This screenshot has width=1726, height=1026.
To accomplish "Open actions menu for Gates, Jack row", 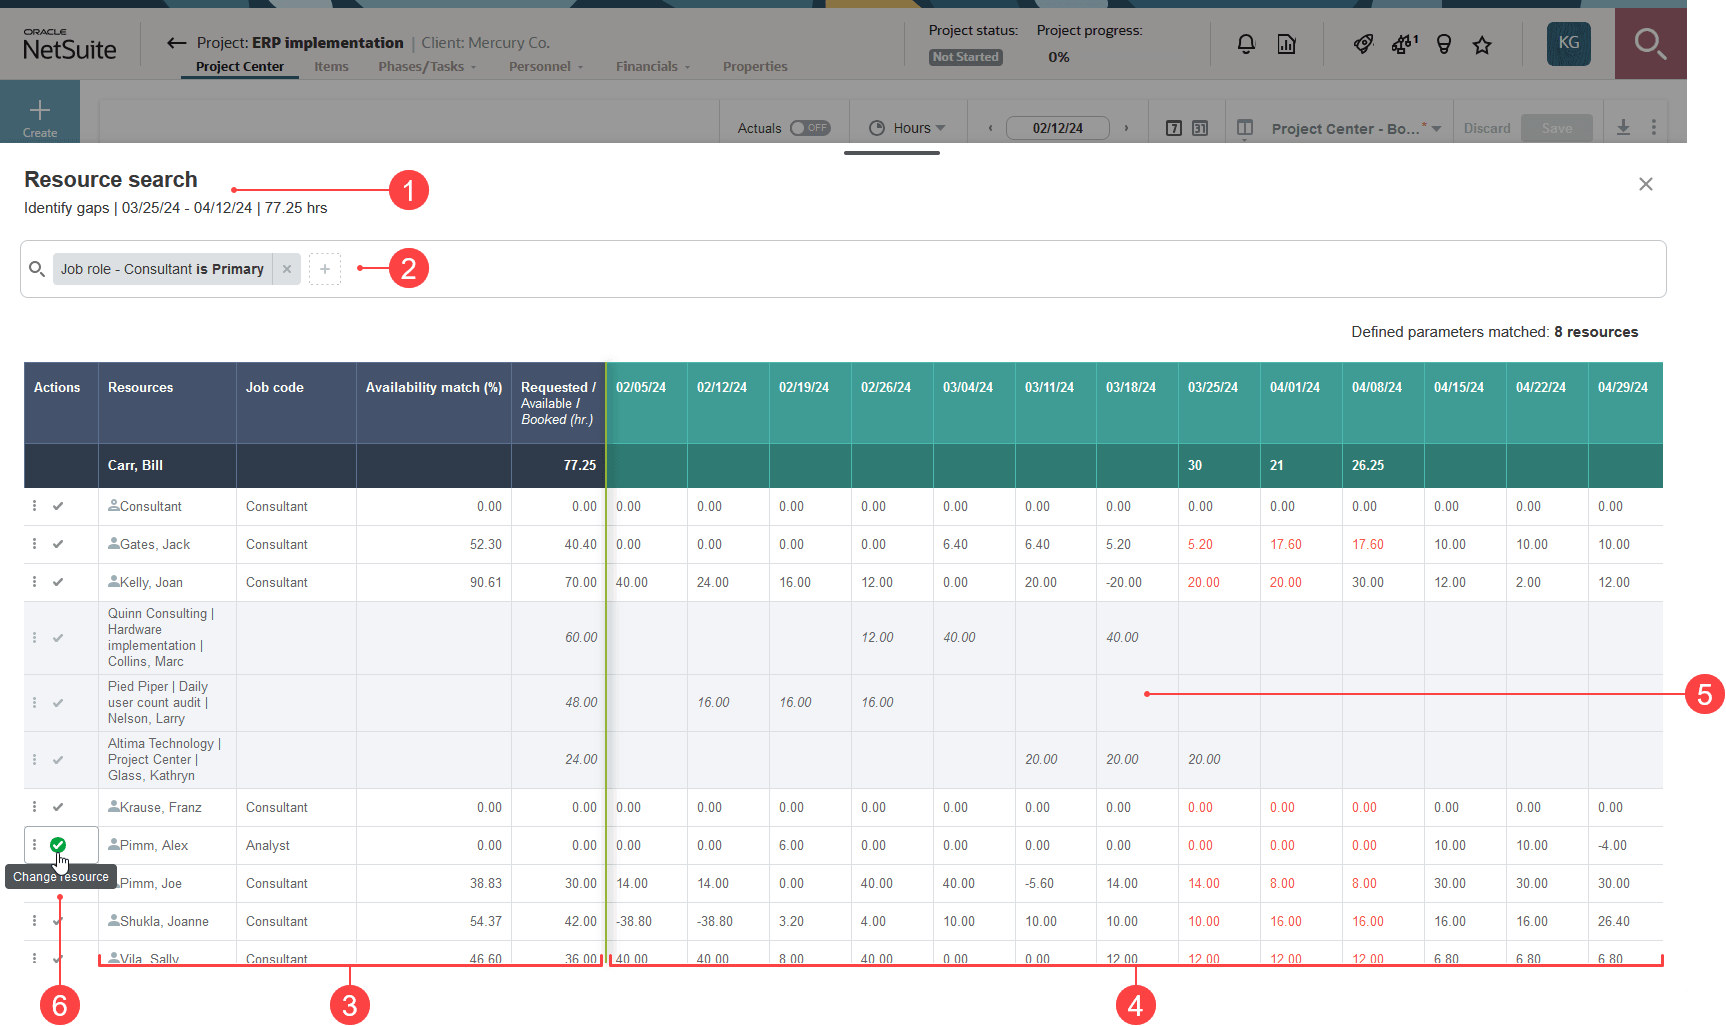I will pos(35,544).
